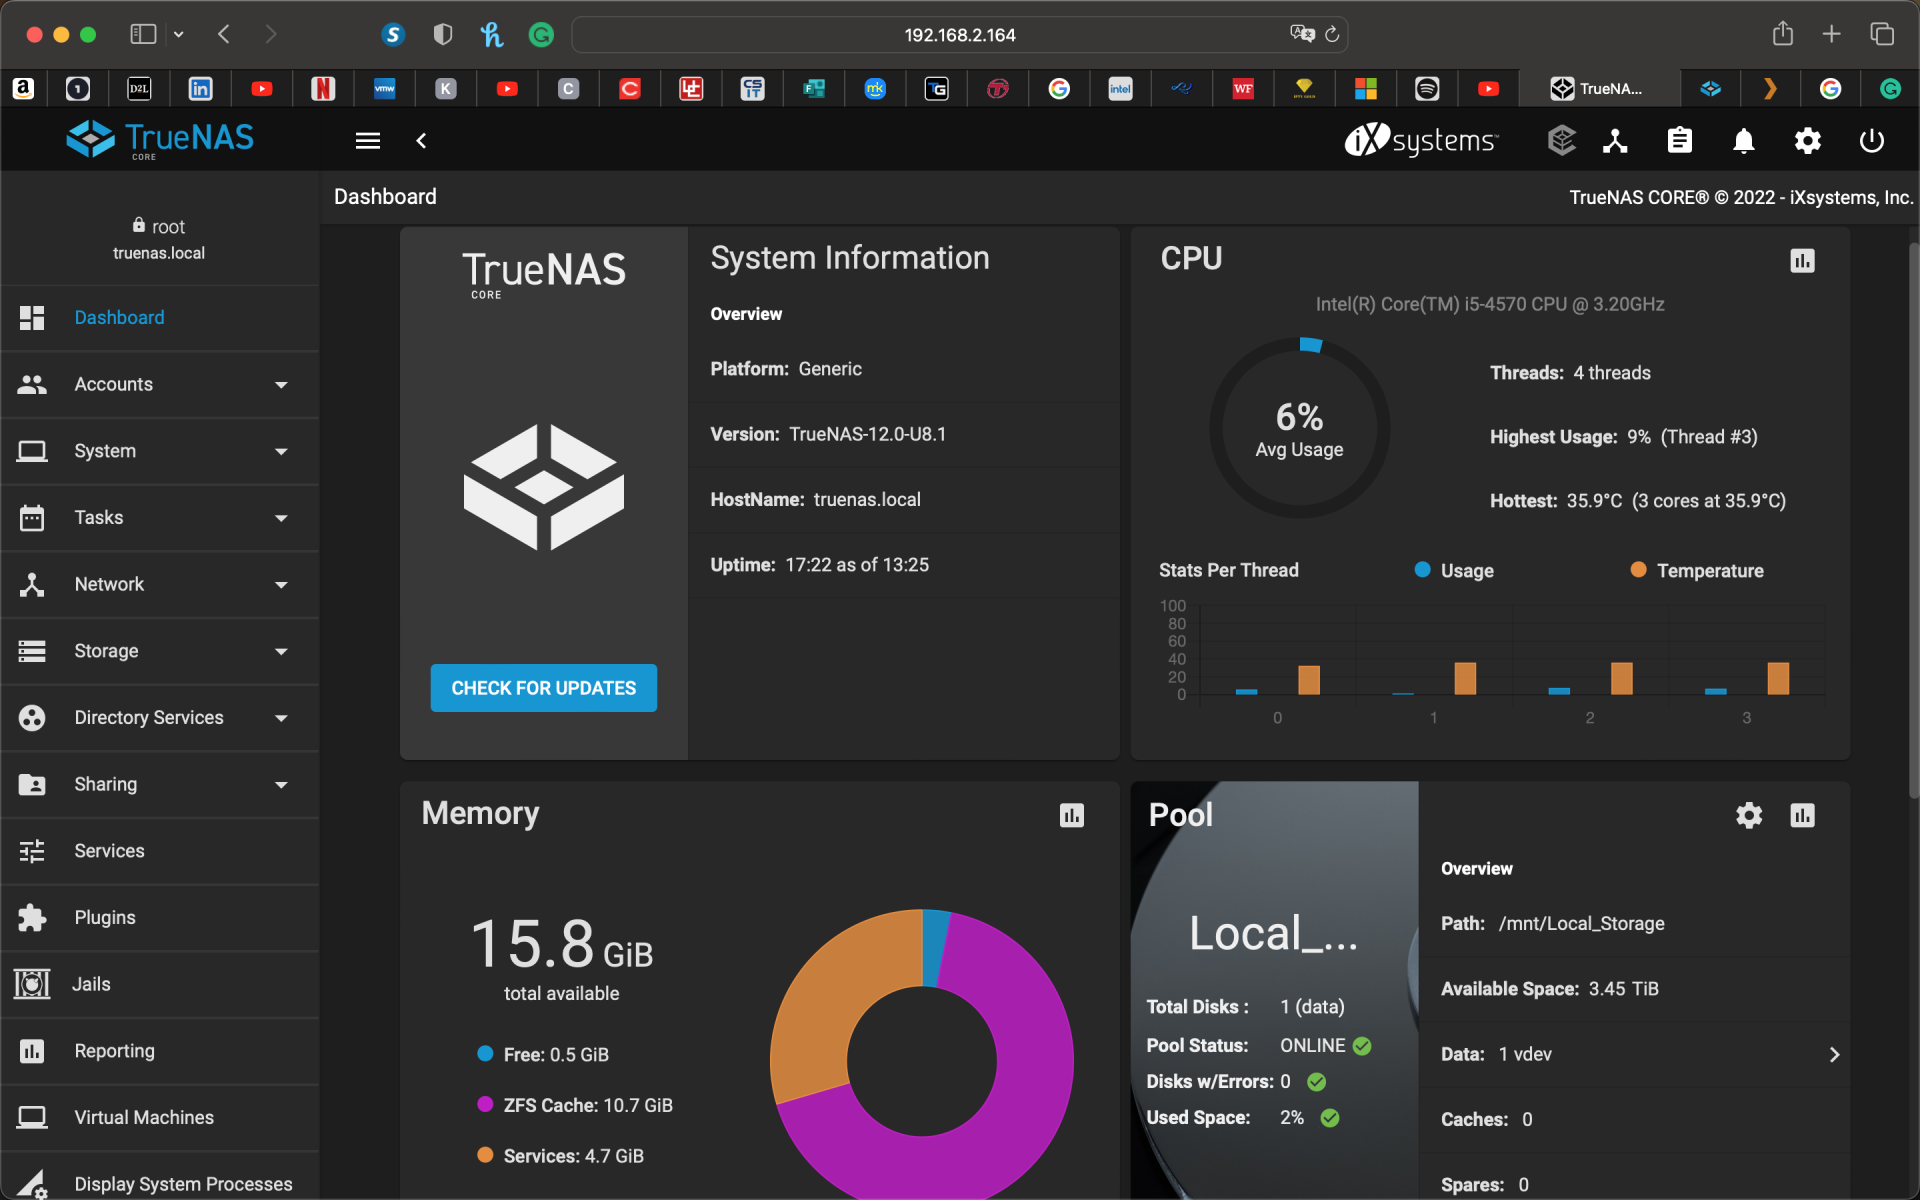The height and width of the screenshot is (1200, 1920).
Task: Open the Microsoft pinned tab
Action: coord(1366,89)
